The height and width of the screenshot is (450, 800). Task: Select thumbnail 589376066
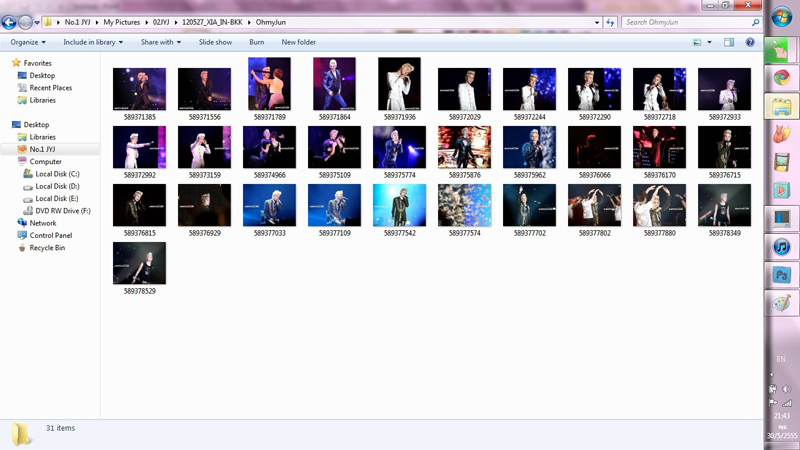[x=594, y=147]
